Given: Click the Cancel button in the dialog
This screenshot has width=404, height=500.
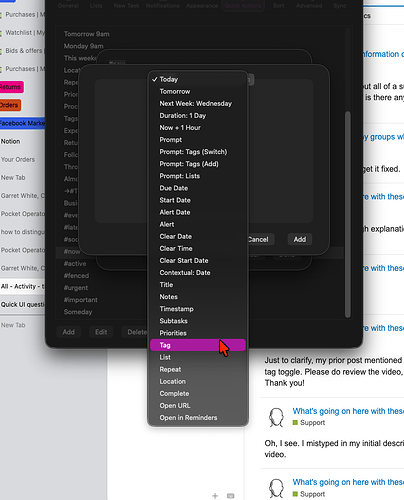Looking at the screenshot, I should point(260,239).
